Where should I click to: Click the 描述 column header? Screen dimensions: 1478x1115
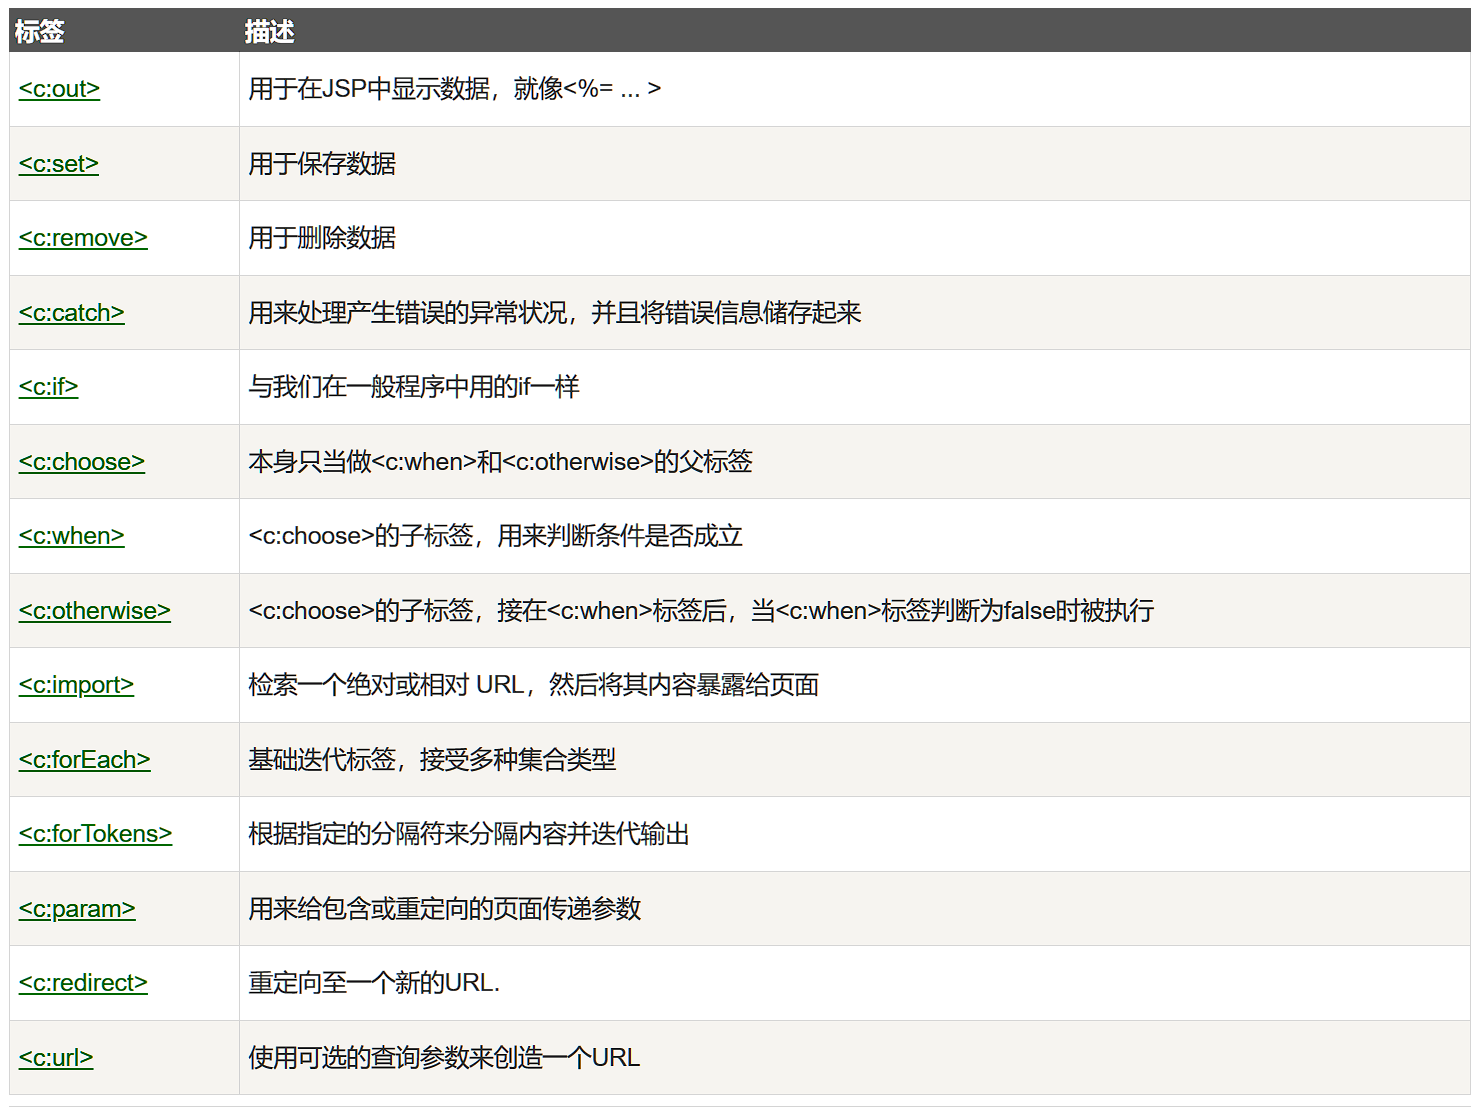coord(269,32)
